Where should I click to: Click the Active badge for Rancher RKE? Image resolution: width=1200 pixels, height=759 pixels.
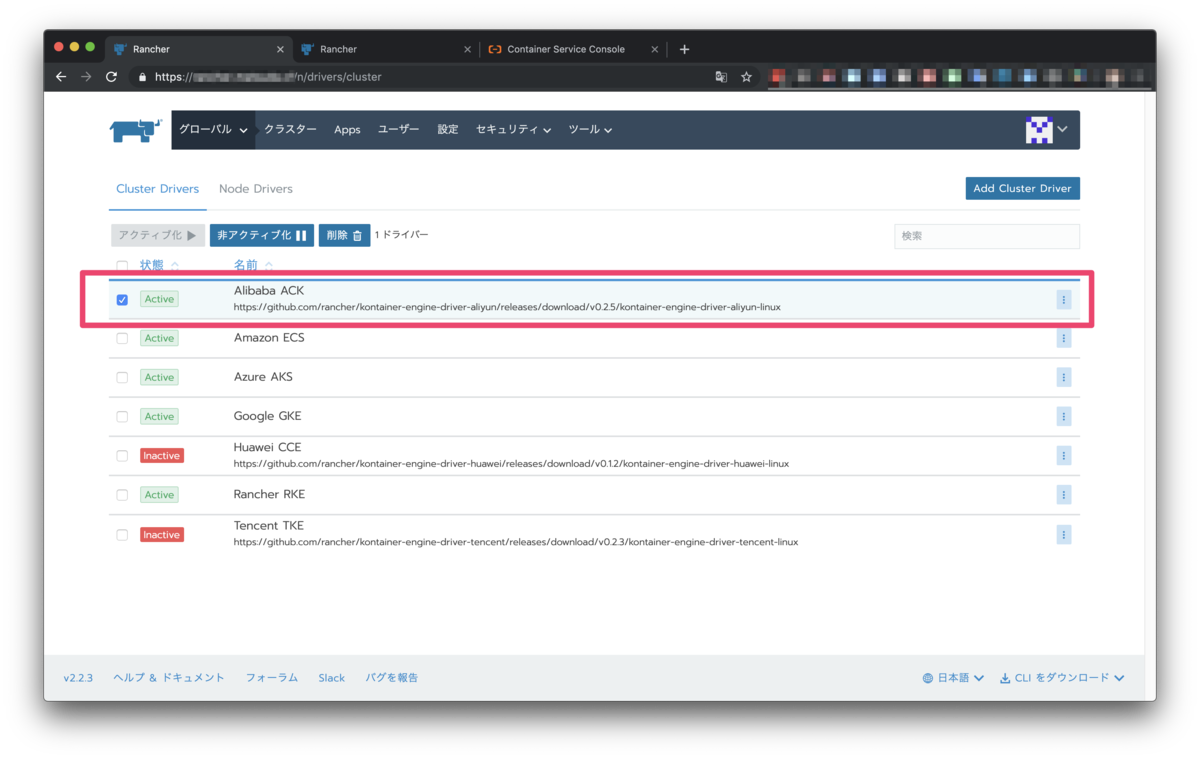coord(159,494)
